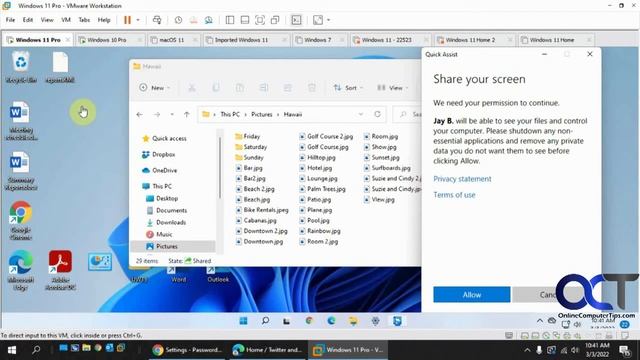Toggle VMware console view
The image size is (640, 360).
[x=296, y=20]
